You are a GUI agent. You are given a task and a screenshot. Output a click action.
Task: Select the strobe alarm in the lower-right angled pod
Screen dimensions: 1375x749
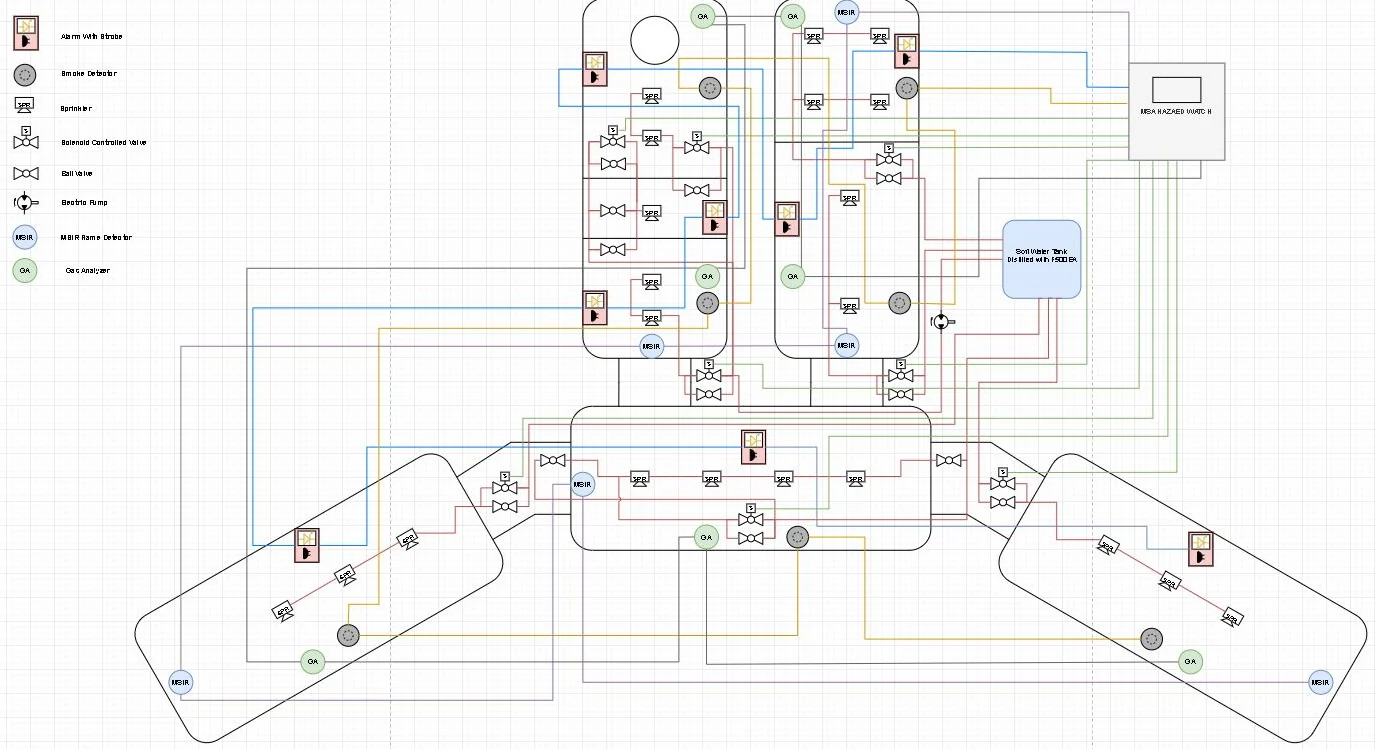(1201, 549)
